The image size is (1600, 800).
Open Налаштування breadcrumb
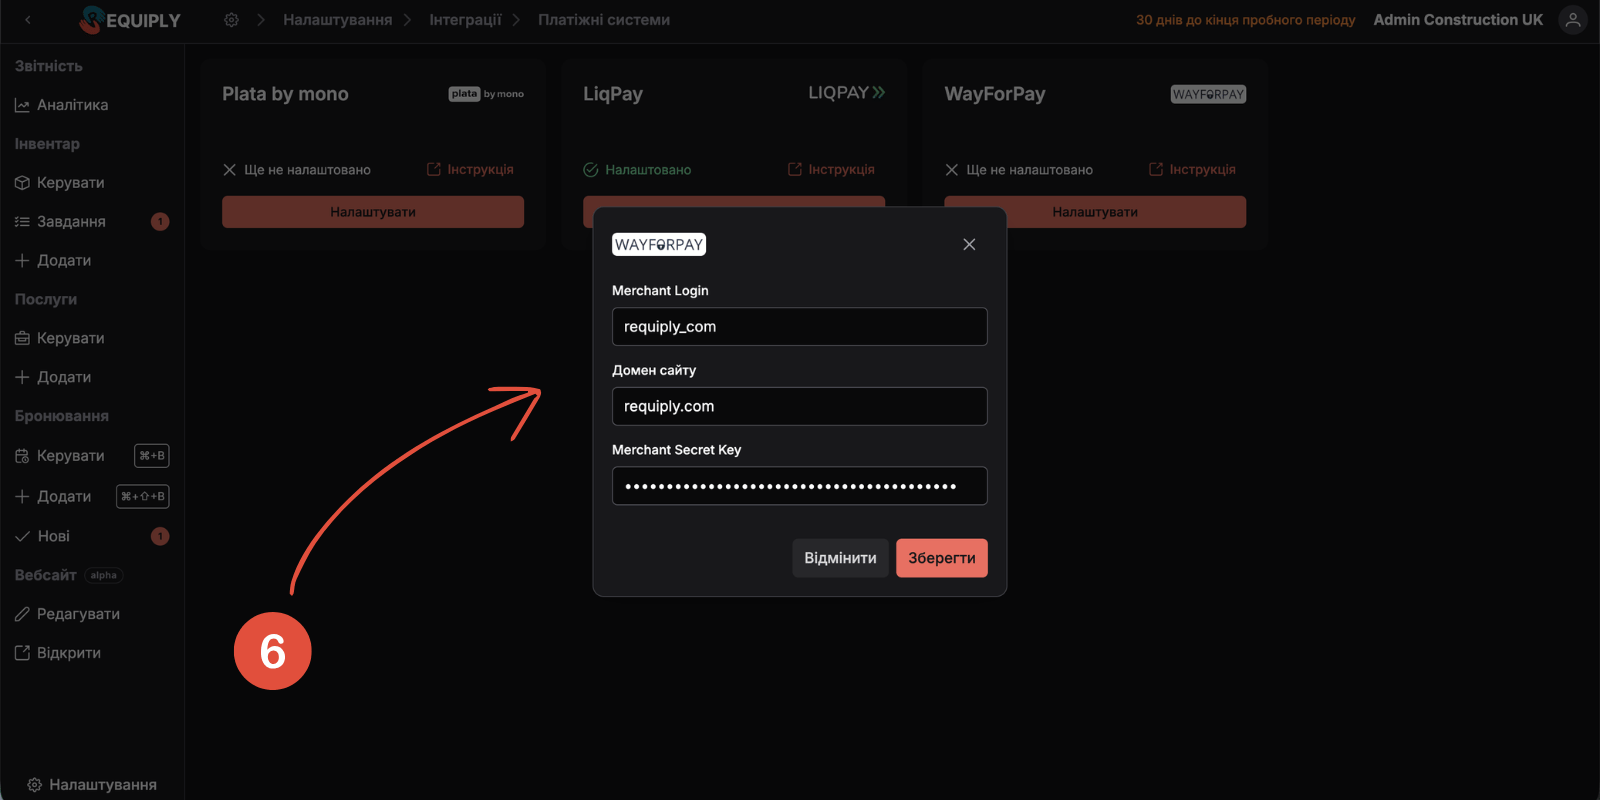click(x=337, y=20)
